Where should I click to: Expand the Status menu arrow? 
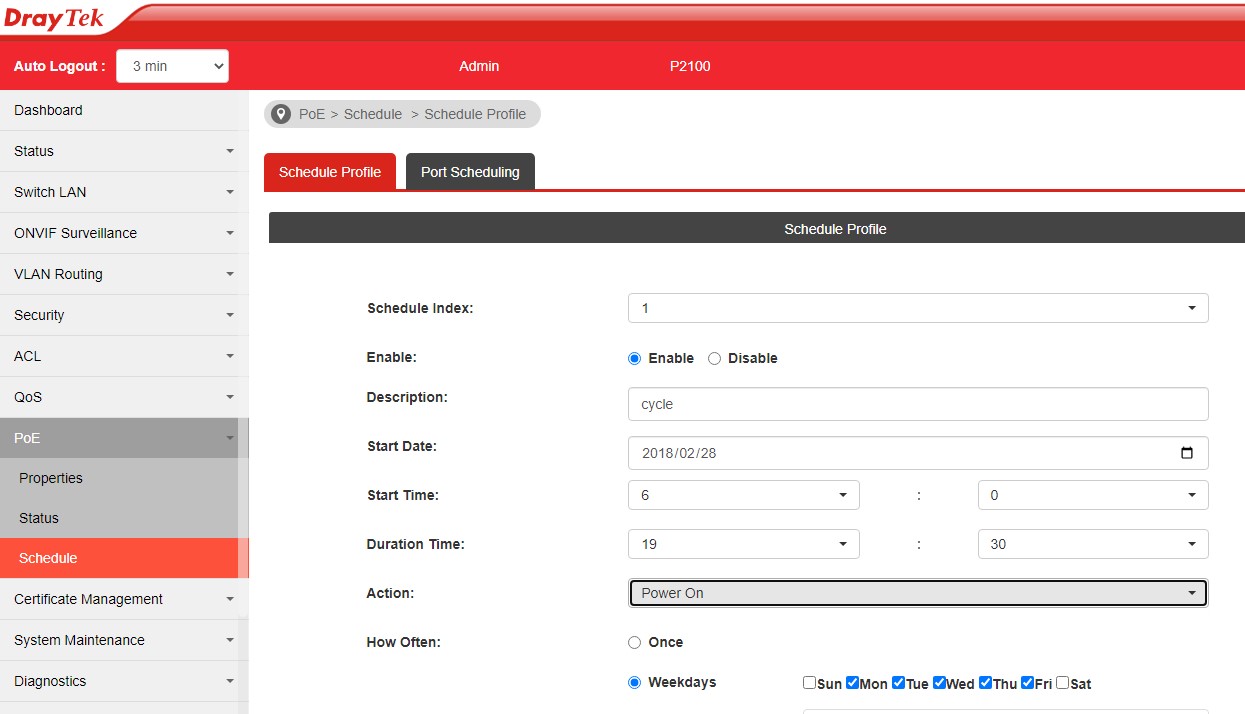coord(230,151)
